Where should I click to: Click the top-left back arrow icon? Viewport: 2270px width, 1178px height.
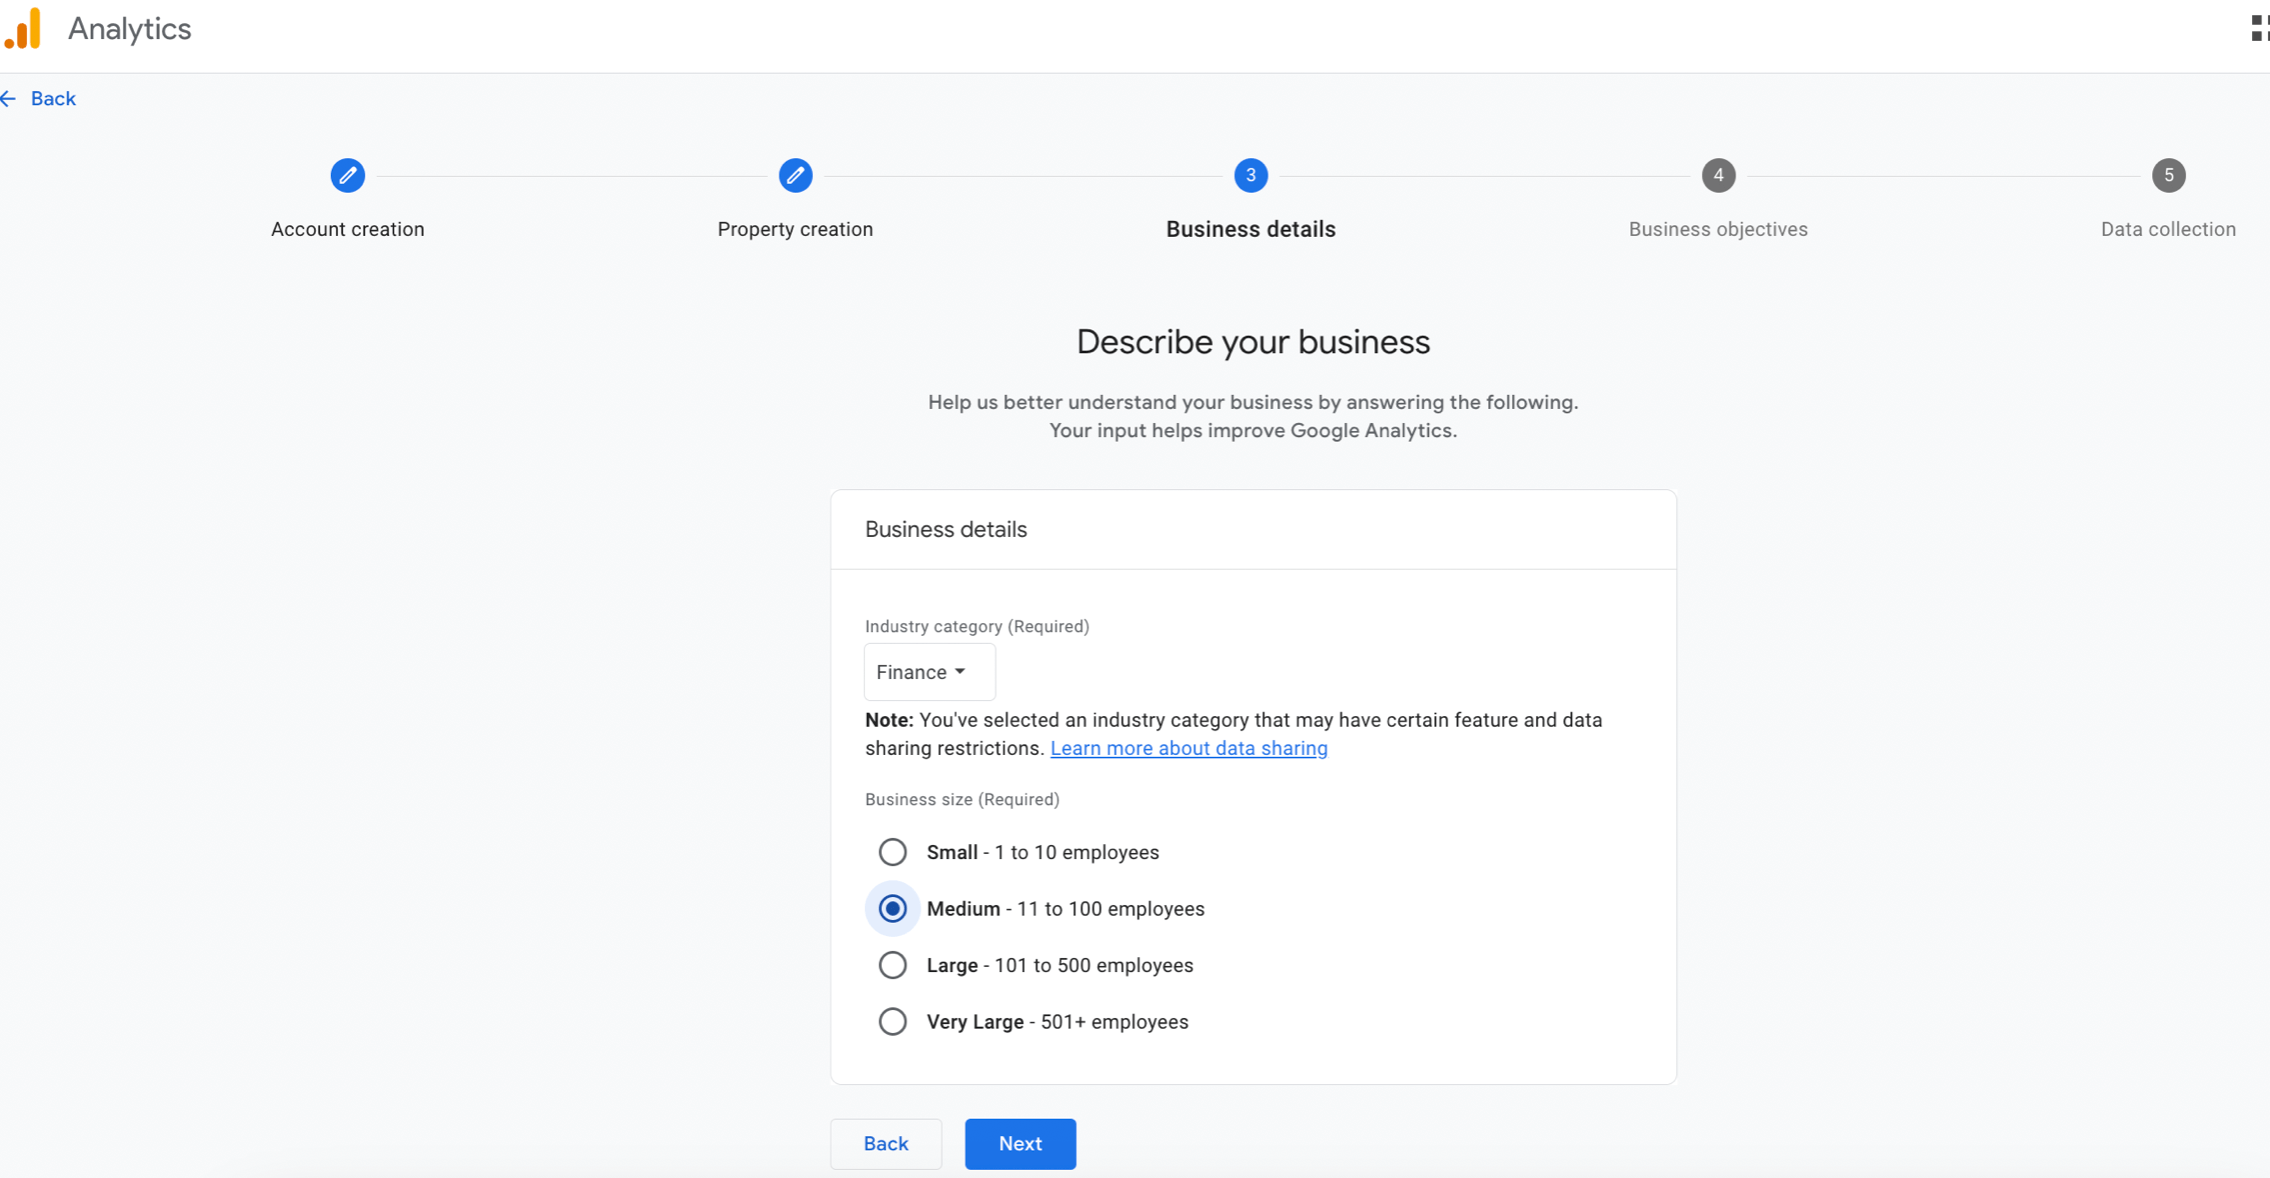[x=9, y=98]
